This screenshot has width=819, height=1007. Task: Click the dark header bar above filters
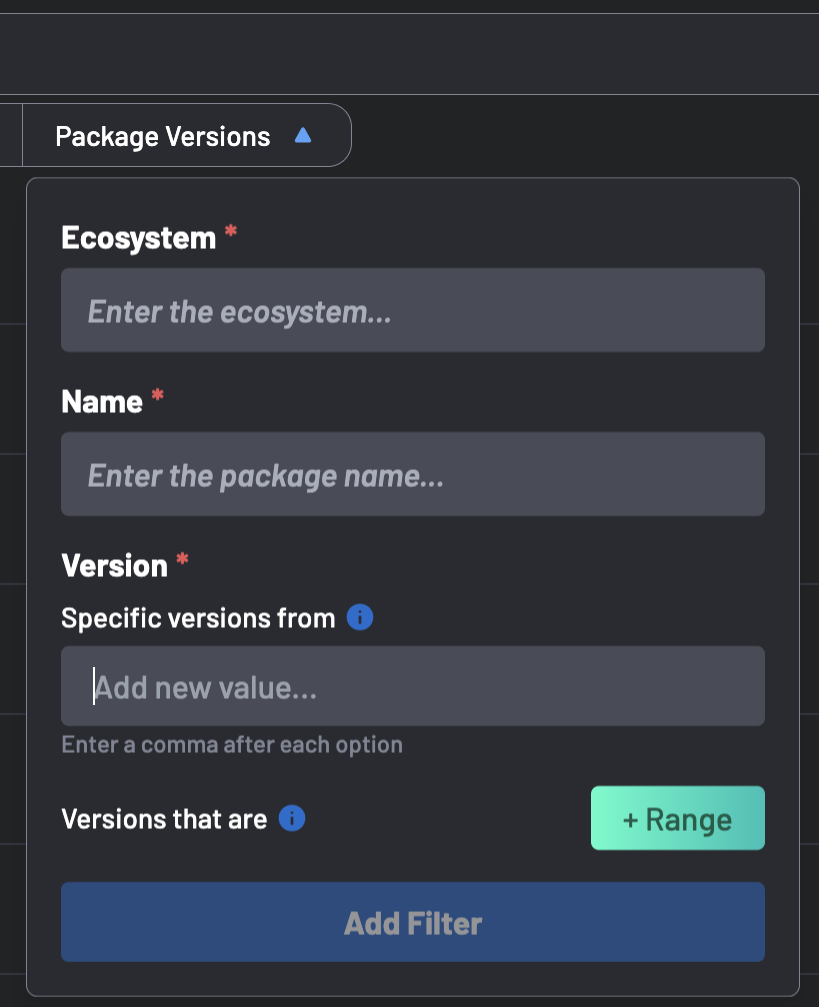(409, 54)
